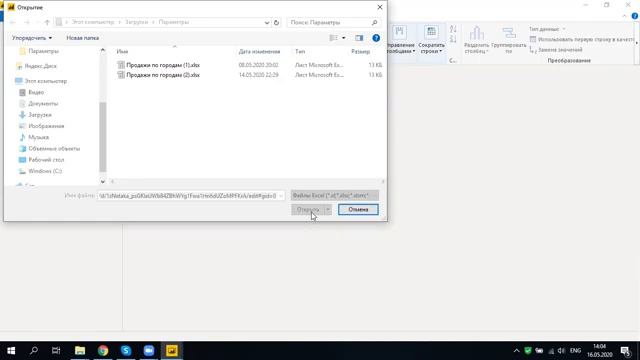Open Zoom from the taskbar
Viewport: 640px width, 360px height.
click(149, 351)
